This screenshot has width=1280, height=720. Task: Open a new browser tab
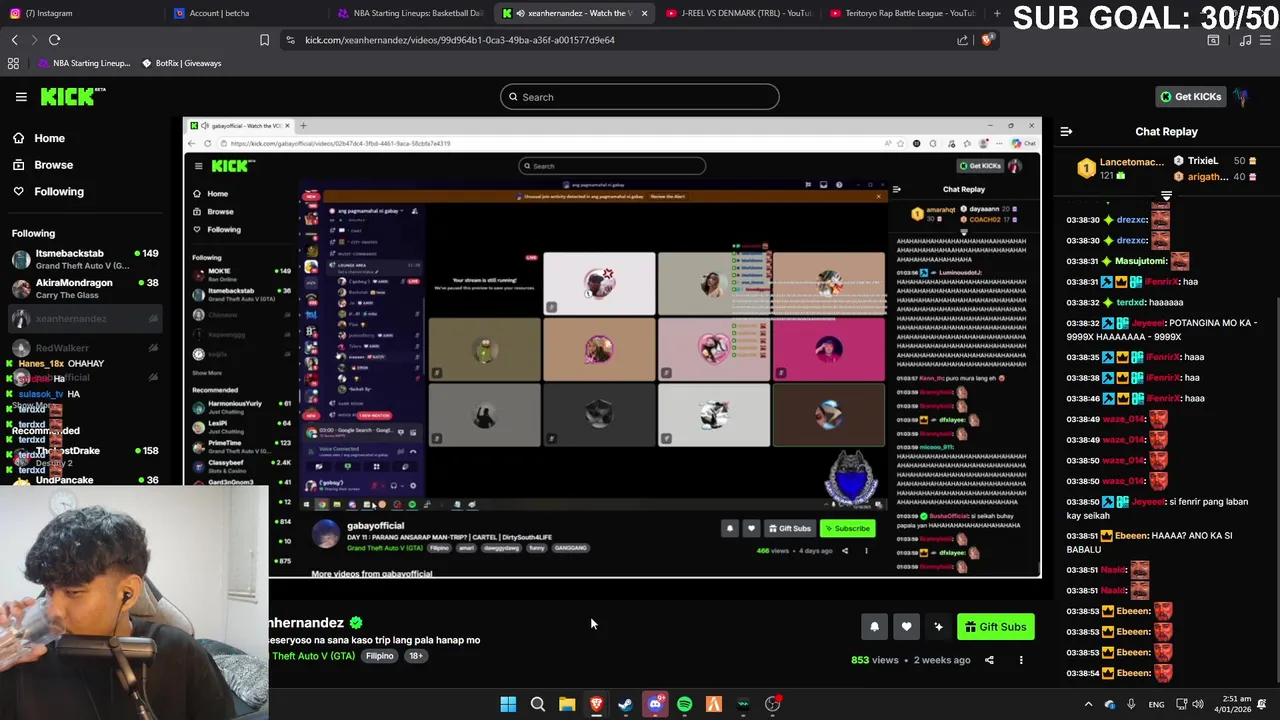pyautogui.click(x=997, y=13)
